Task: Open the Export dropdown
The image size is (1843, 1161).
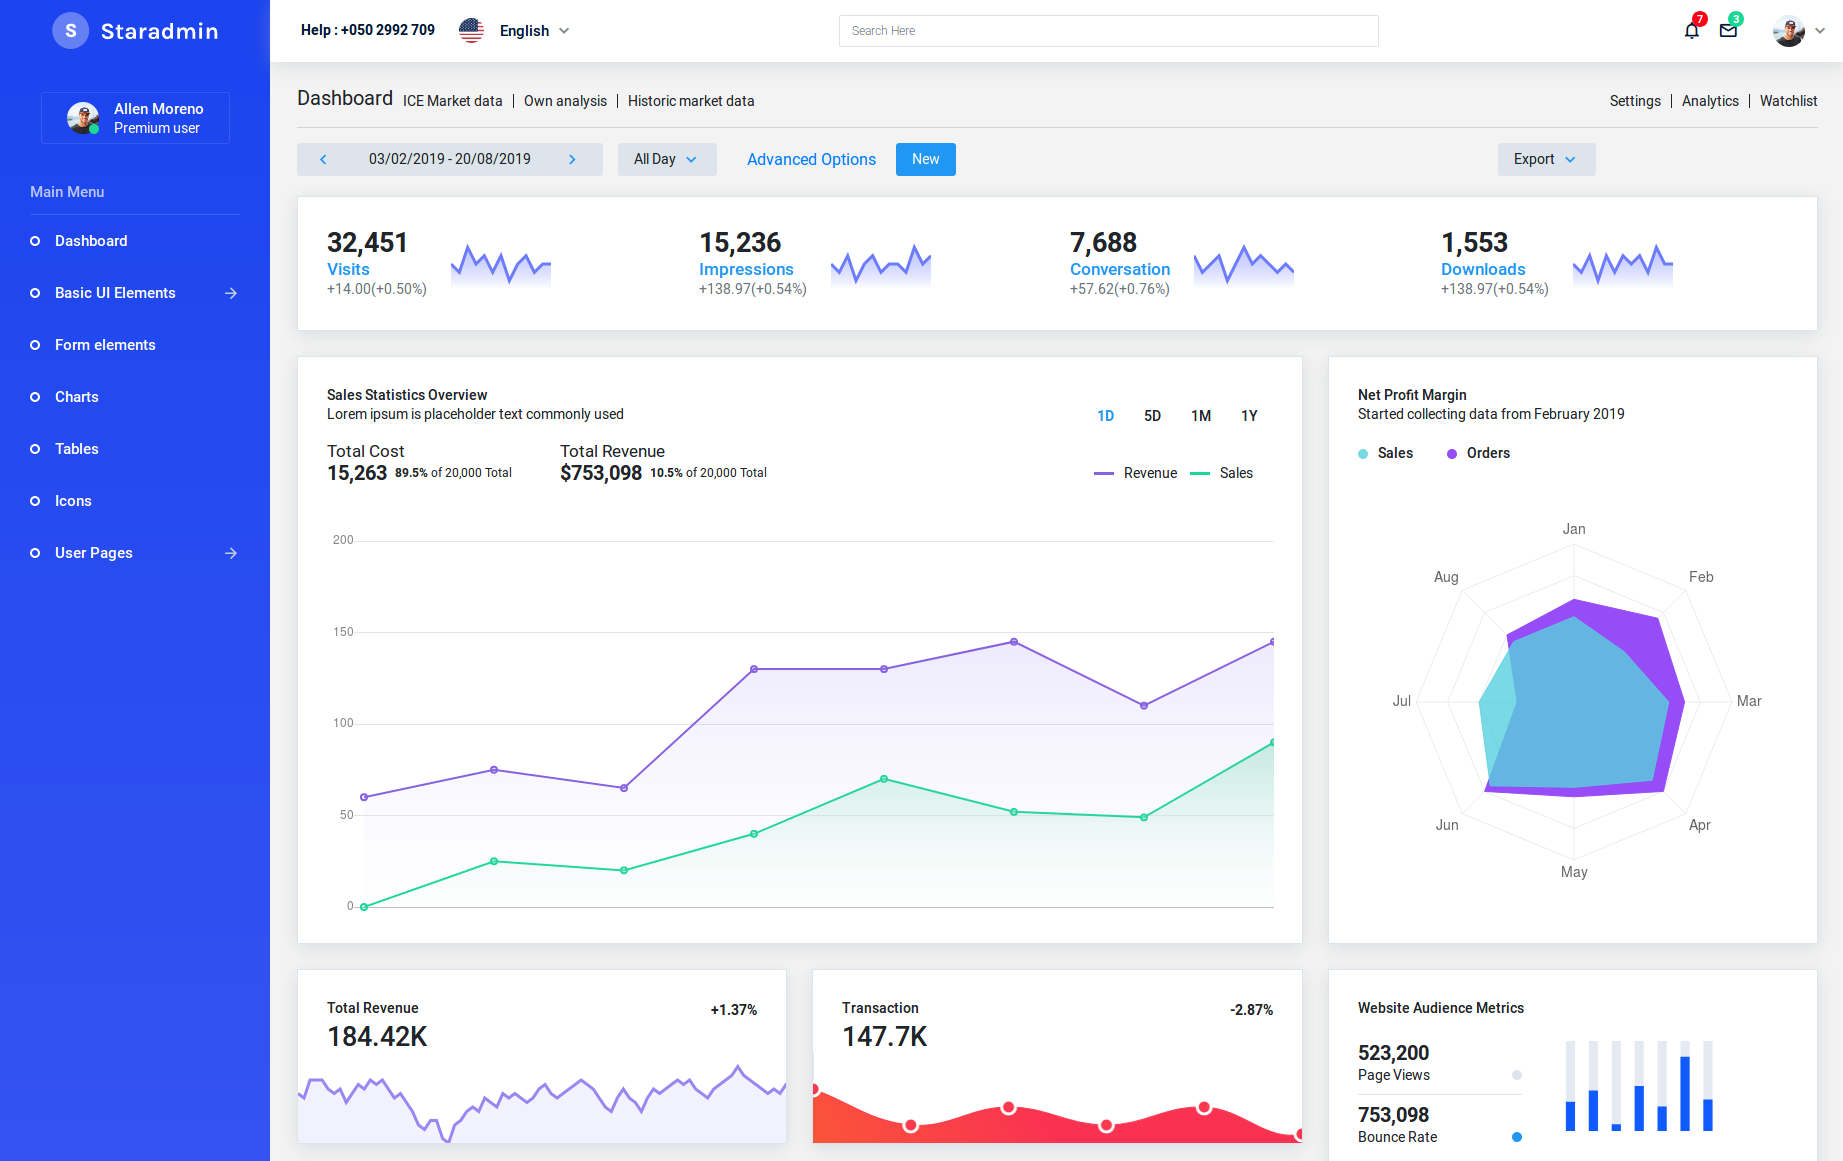Action: [x=1545, y=159]
